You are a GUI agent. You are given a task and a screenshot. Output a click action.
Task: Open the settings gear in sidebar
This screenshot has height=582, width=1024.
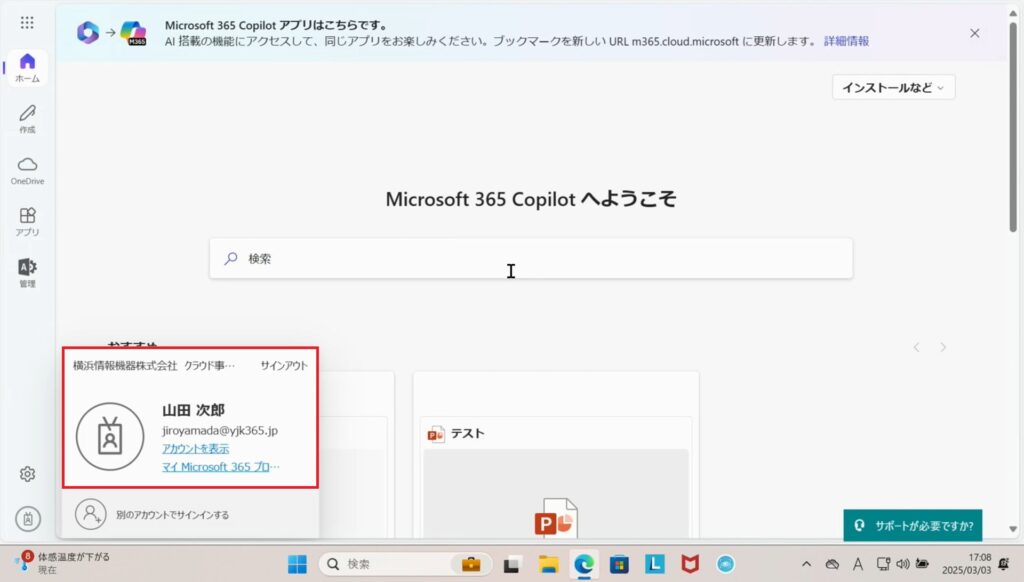coord(27,474)
